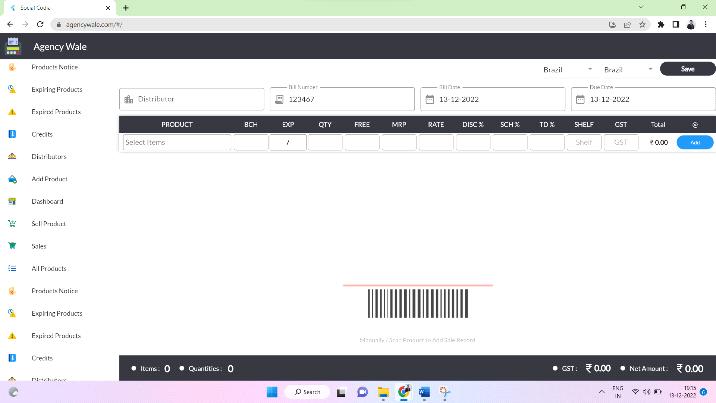Select the Add Product menu item
The width and height of the screenshot is (716, 403).
(x=49, y=179)
